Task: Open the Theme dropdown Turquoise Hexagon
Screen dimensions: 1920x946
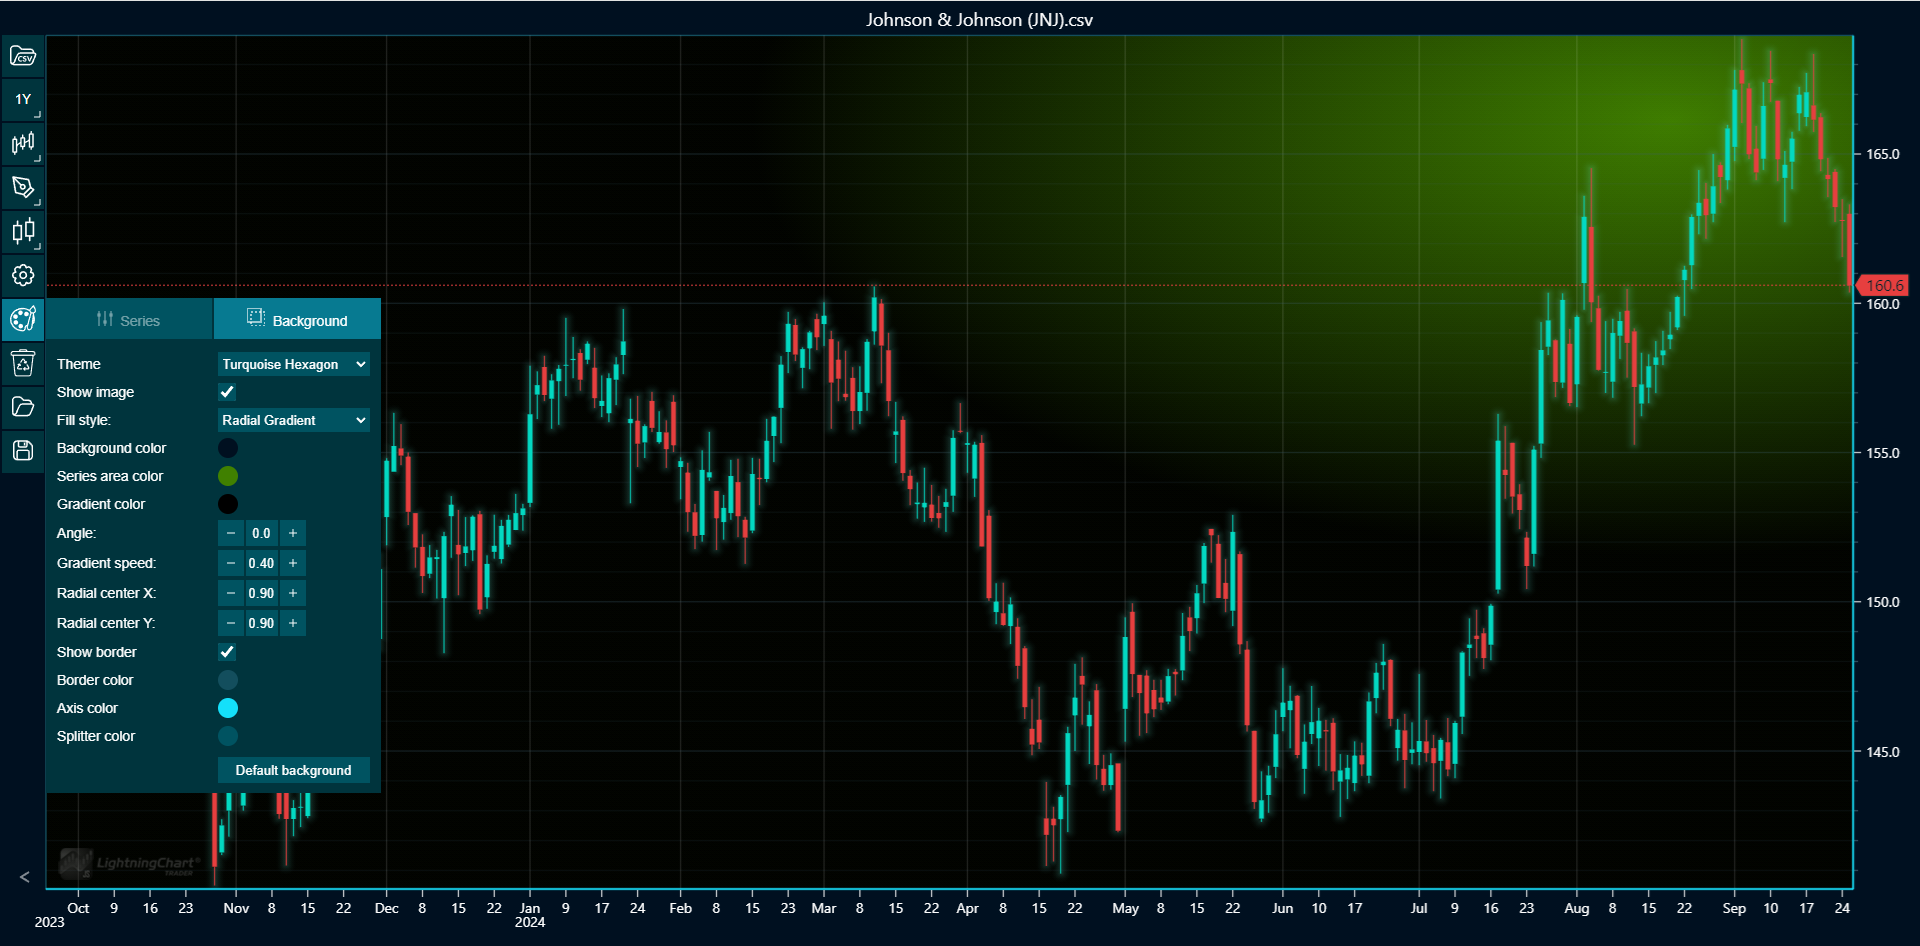Action: point(294,364)
